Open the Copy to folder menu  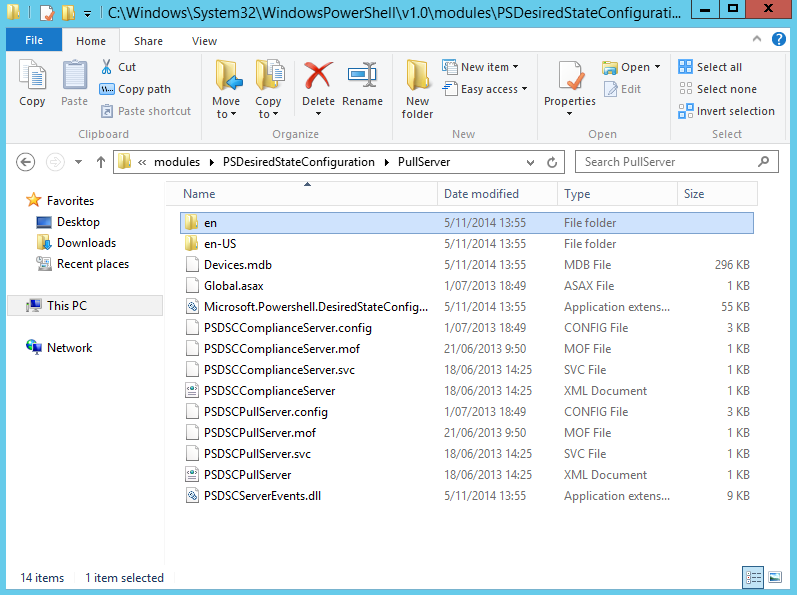click(x=268, y=89)
